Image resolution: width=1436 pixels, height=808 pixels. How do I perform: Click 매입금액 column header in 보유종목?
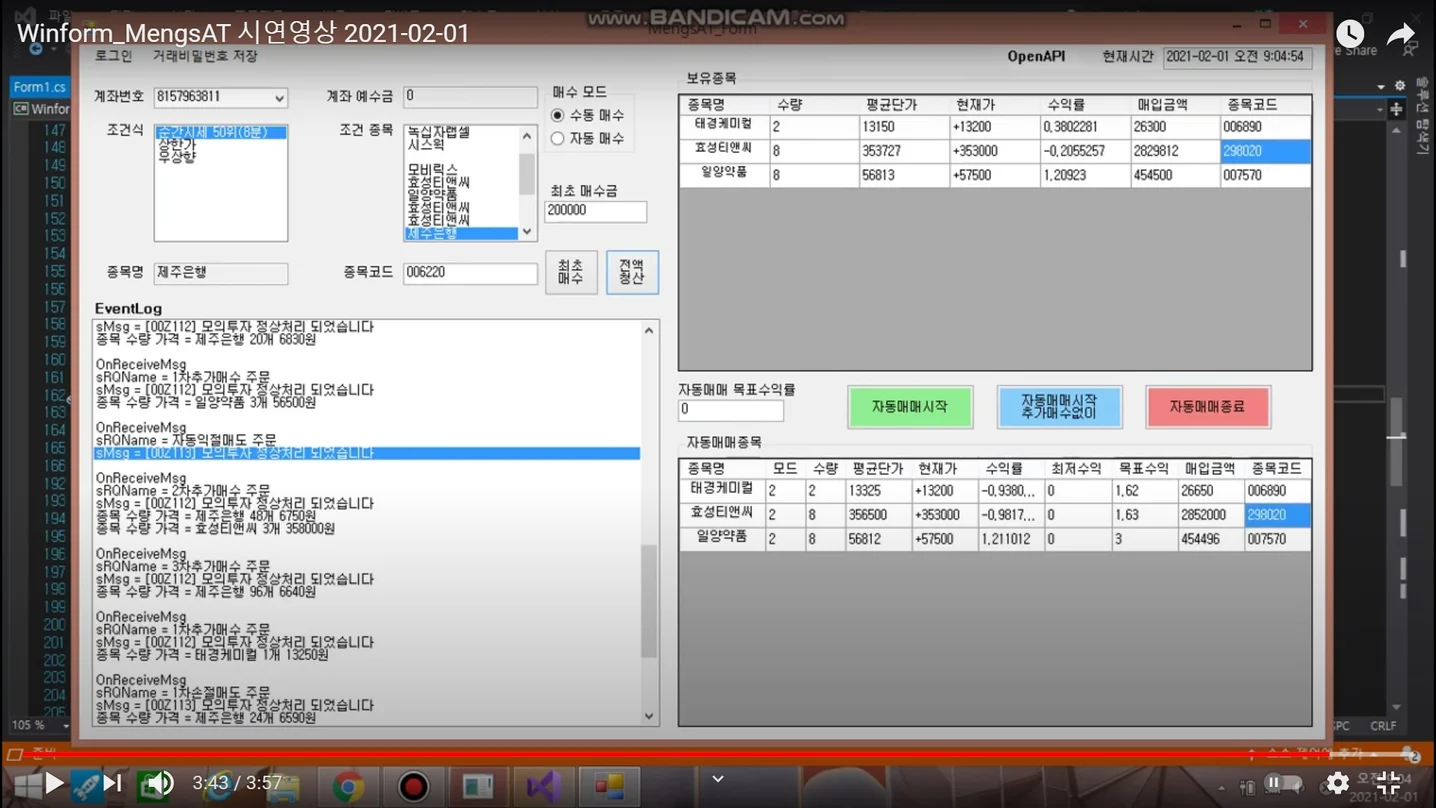pos(1175,104)
